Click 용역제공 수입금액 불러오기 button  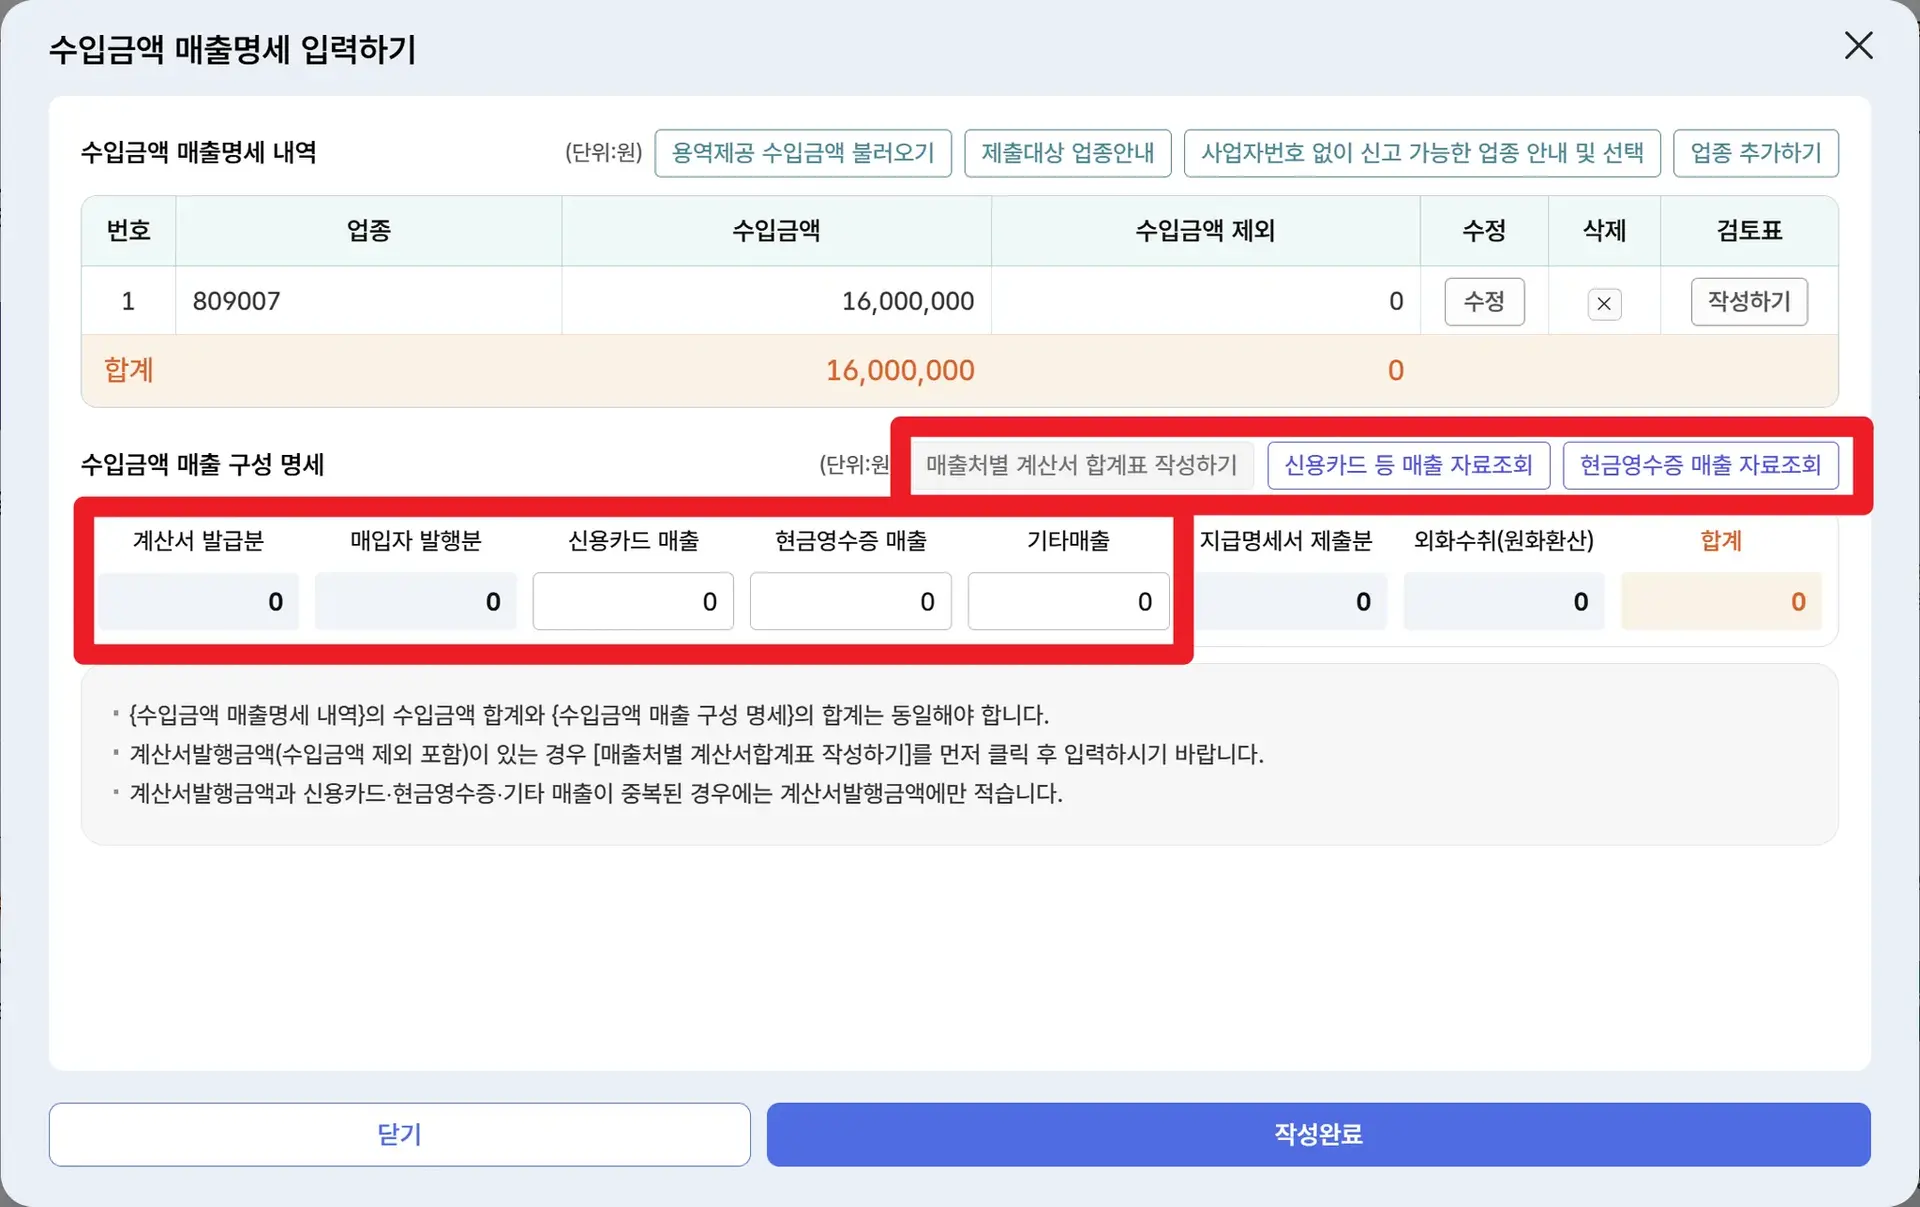click(x=802, y=153)
